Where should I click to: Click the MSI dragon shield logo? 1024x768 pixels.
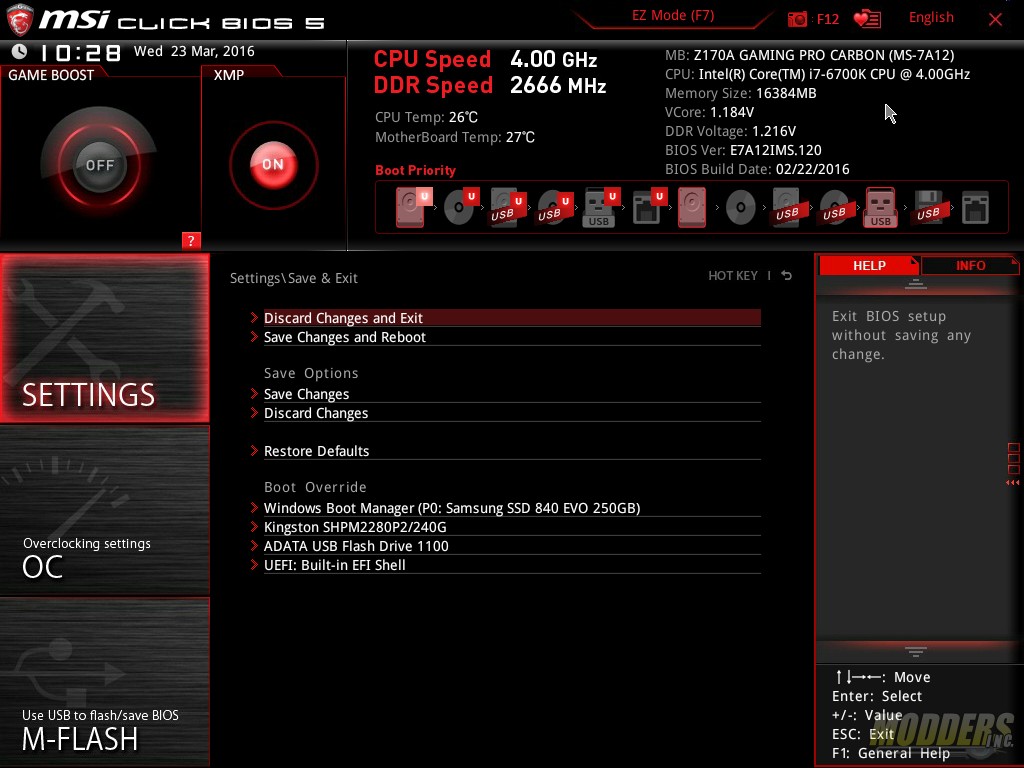pyautogui.click(x=20, y=19)
